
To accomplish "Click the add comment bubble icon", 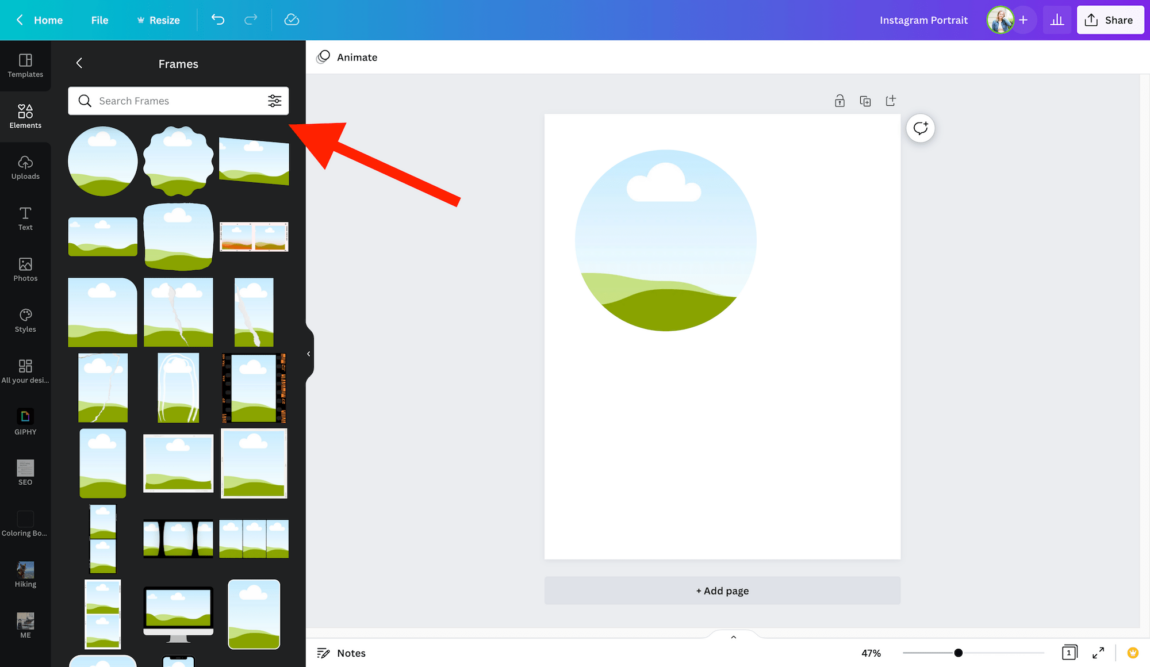I will (920, 129).
